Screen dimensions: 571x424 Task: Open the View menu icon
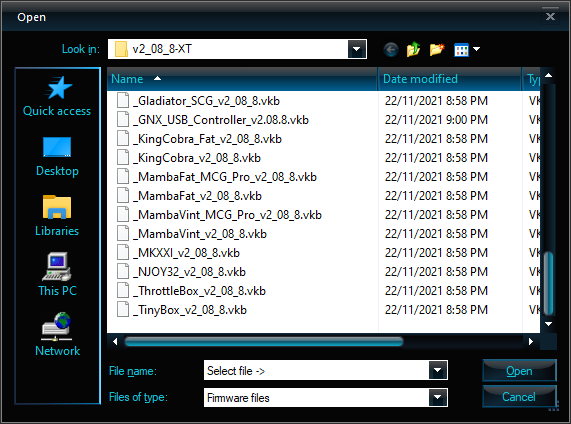click(x=467, y=50)
